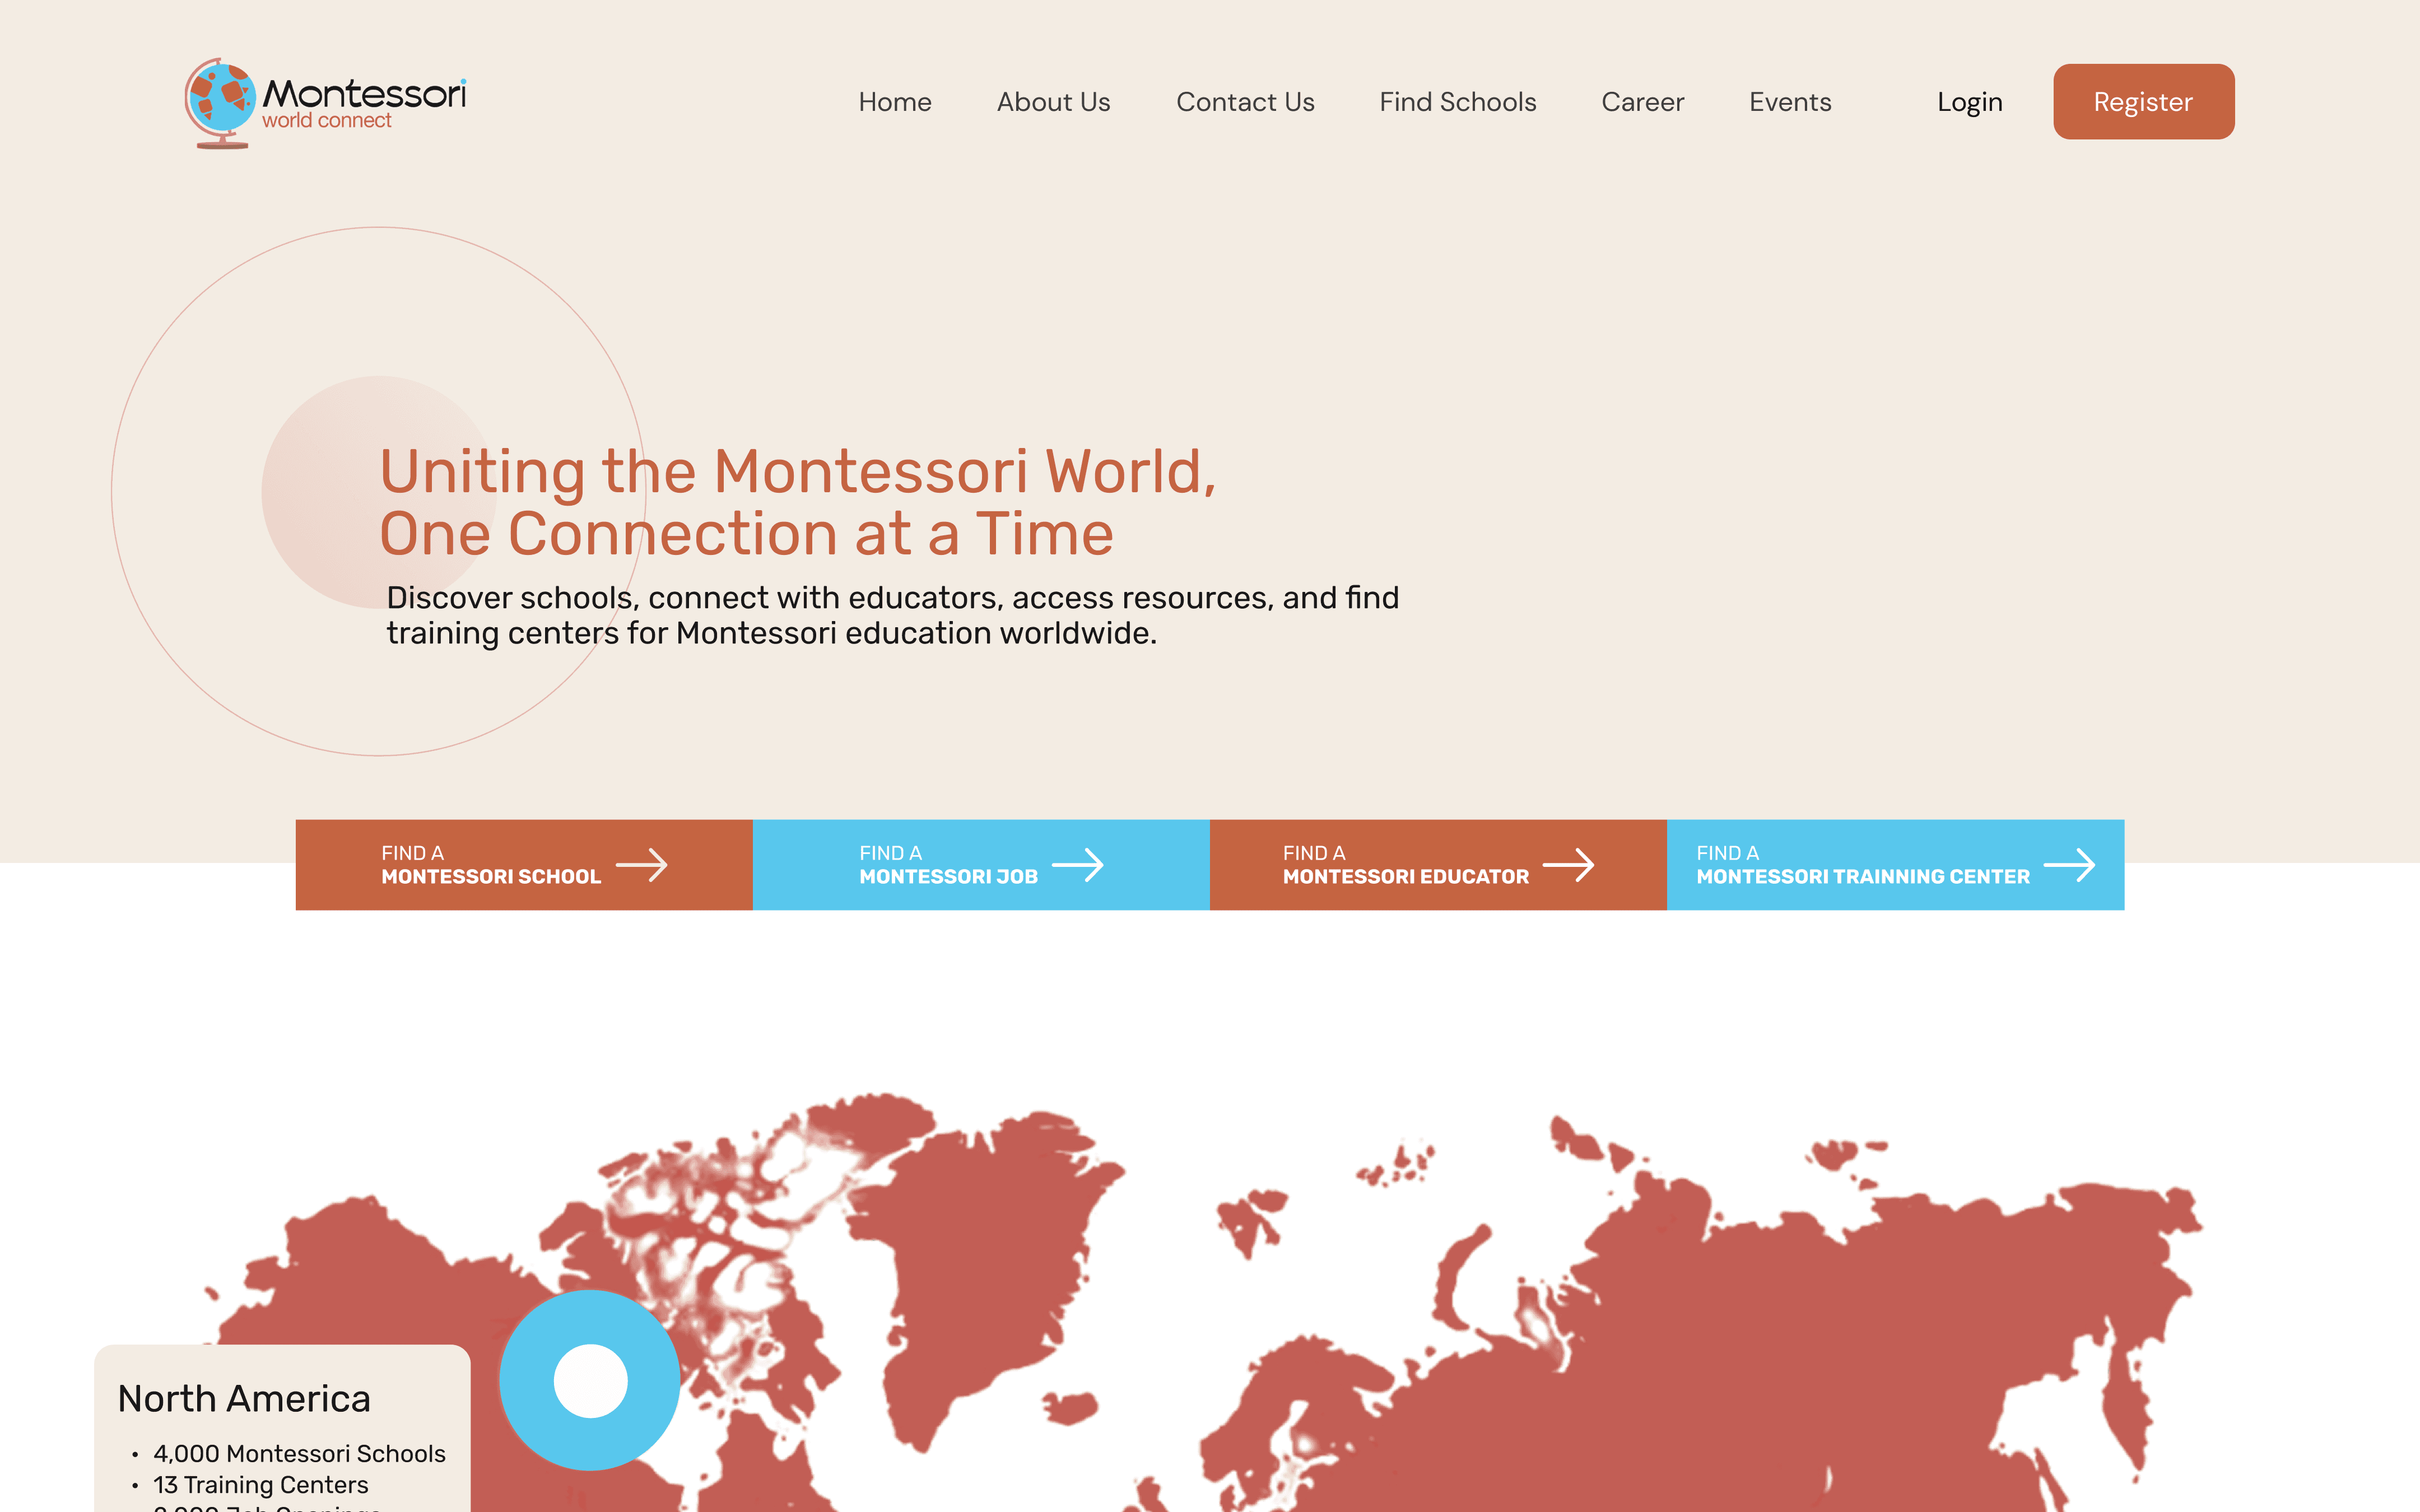The height and width of the screenshot is (1512, 2420).
Task: View the Events page
Action: coord(1789,102)
